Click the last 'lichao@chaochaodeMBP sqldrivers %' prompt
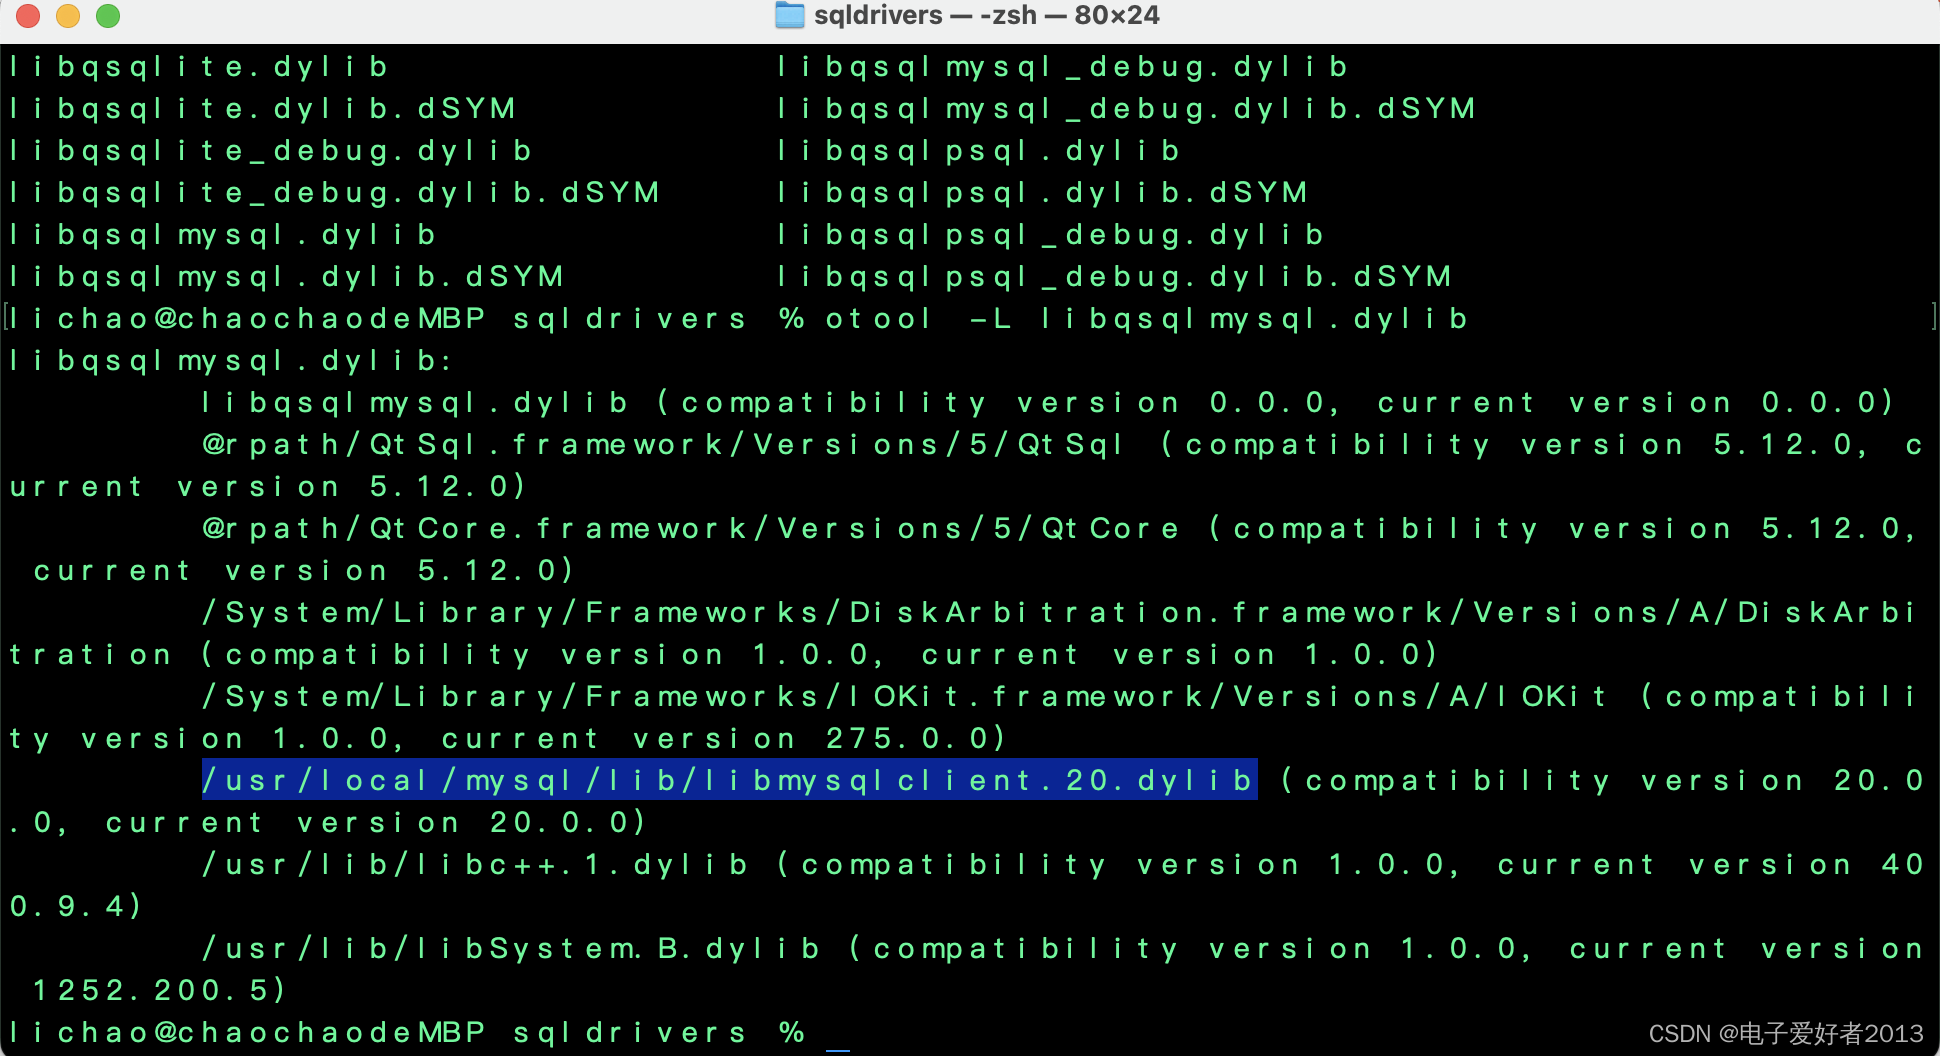 coord(408,1032)
